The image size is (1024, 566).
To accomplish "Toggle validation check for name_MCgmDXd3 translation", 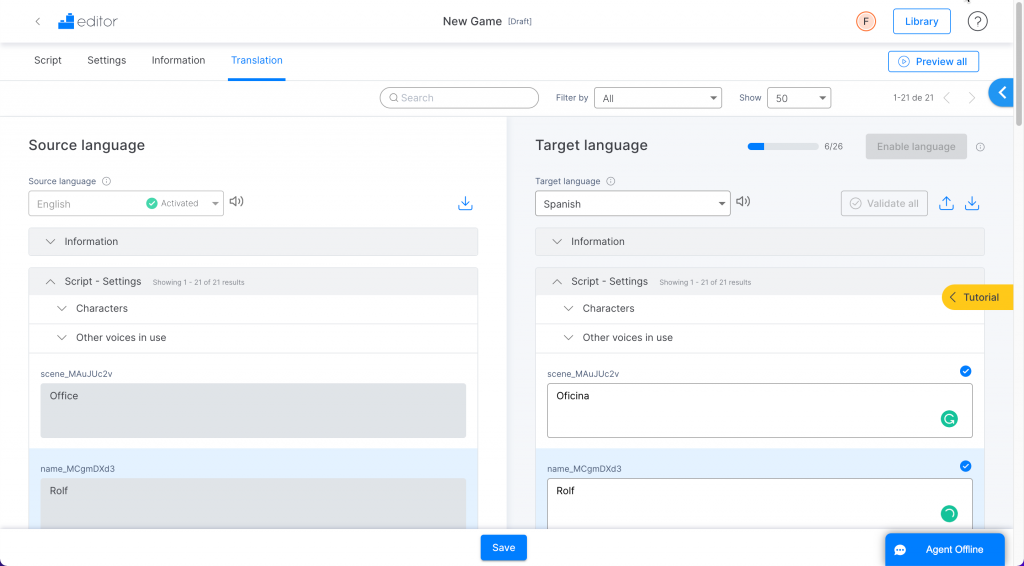I will pos(965,466).
